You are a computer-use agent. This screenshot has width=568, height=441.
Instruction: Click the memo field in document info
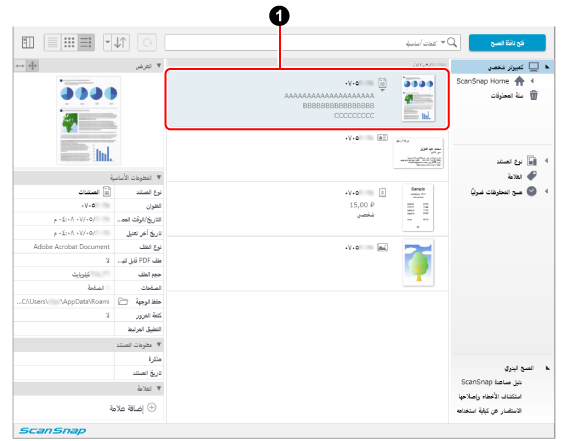coord(64,359)
